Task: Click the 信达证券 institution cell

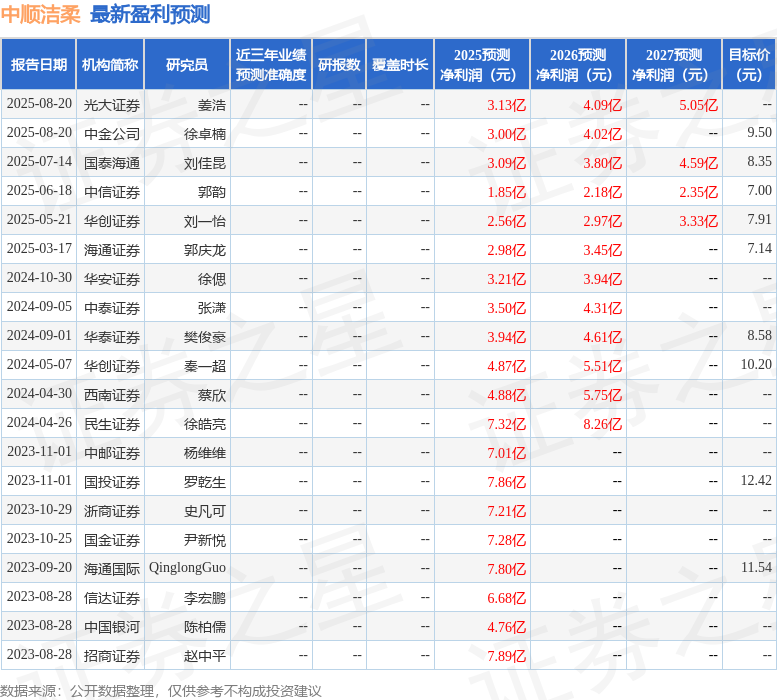Action: 112,598
